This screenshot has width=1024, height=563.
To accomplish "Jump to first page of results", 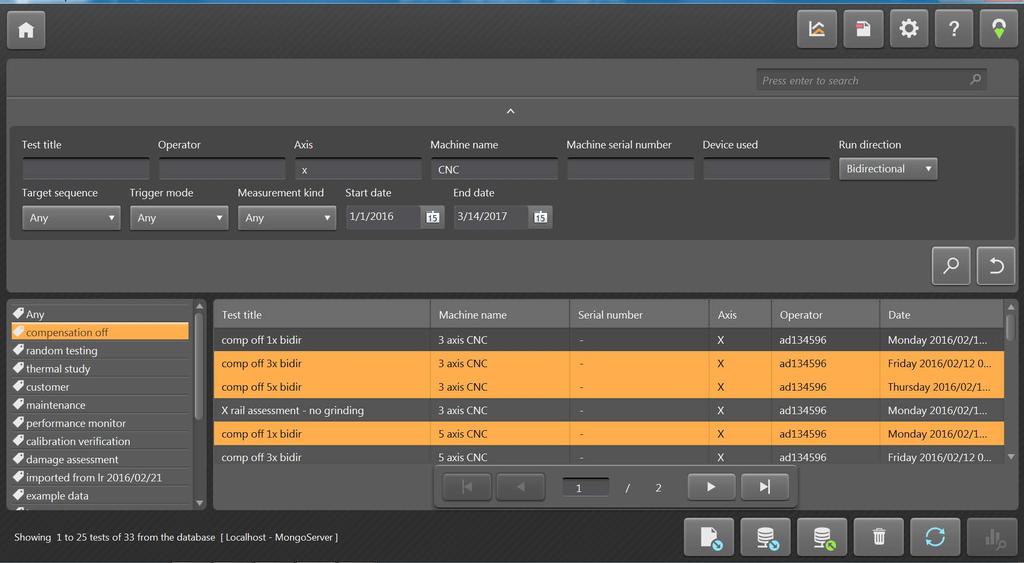I will (x=467, y=487).
